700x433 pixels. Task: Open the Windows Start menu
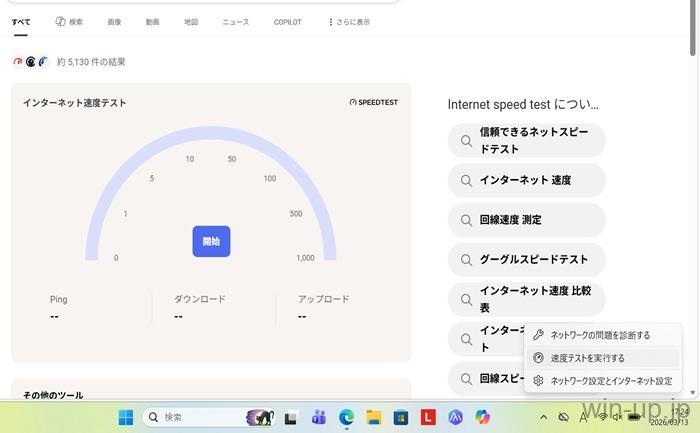click(126, 416)
